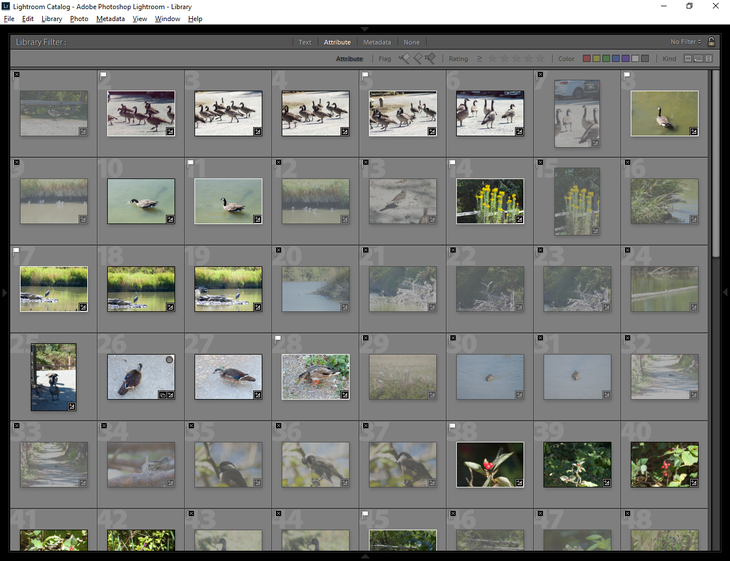730x561 pixels.
Task: Set rating filter to one star
Action: point(492,59)
